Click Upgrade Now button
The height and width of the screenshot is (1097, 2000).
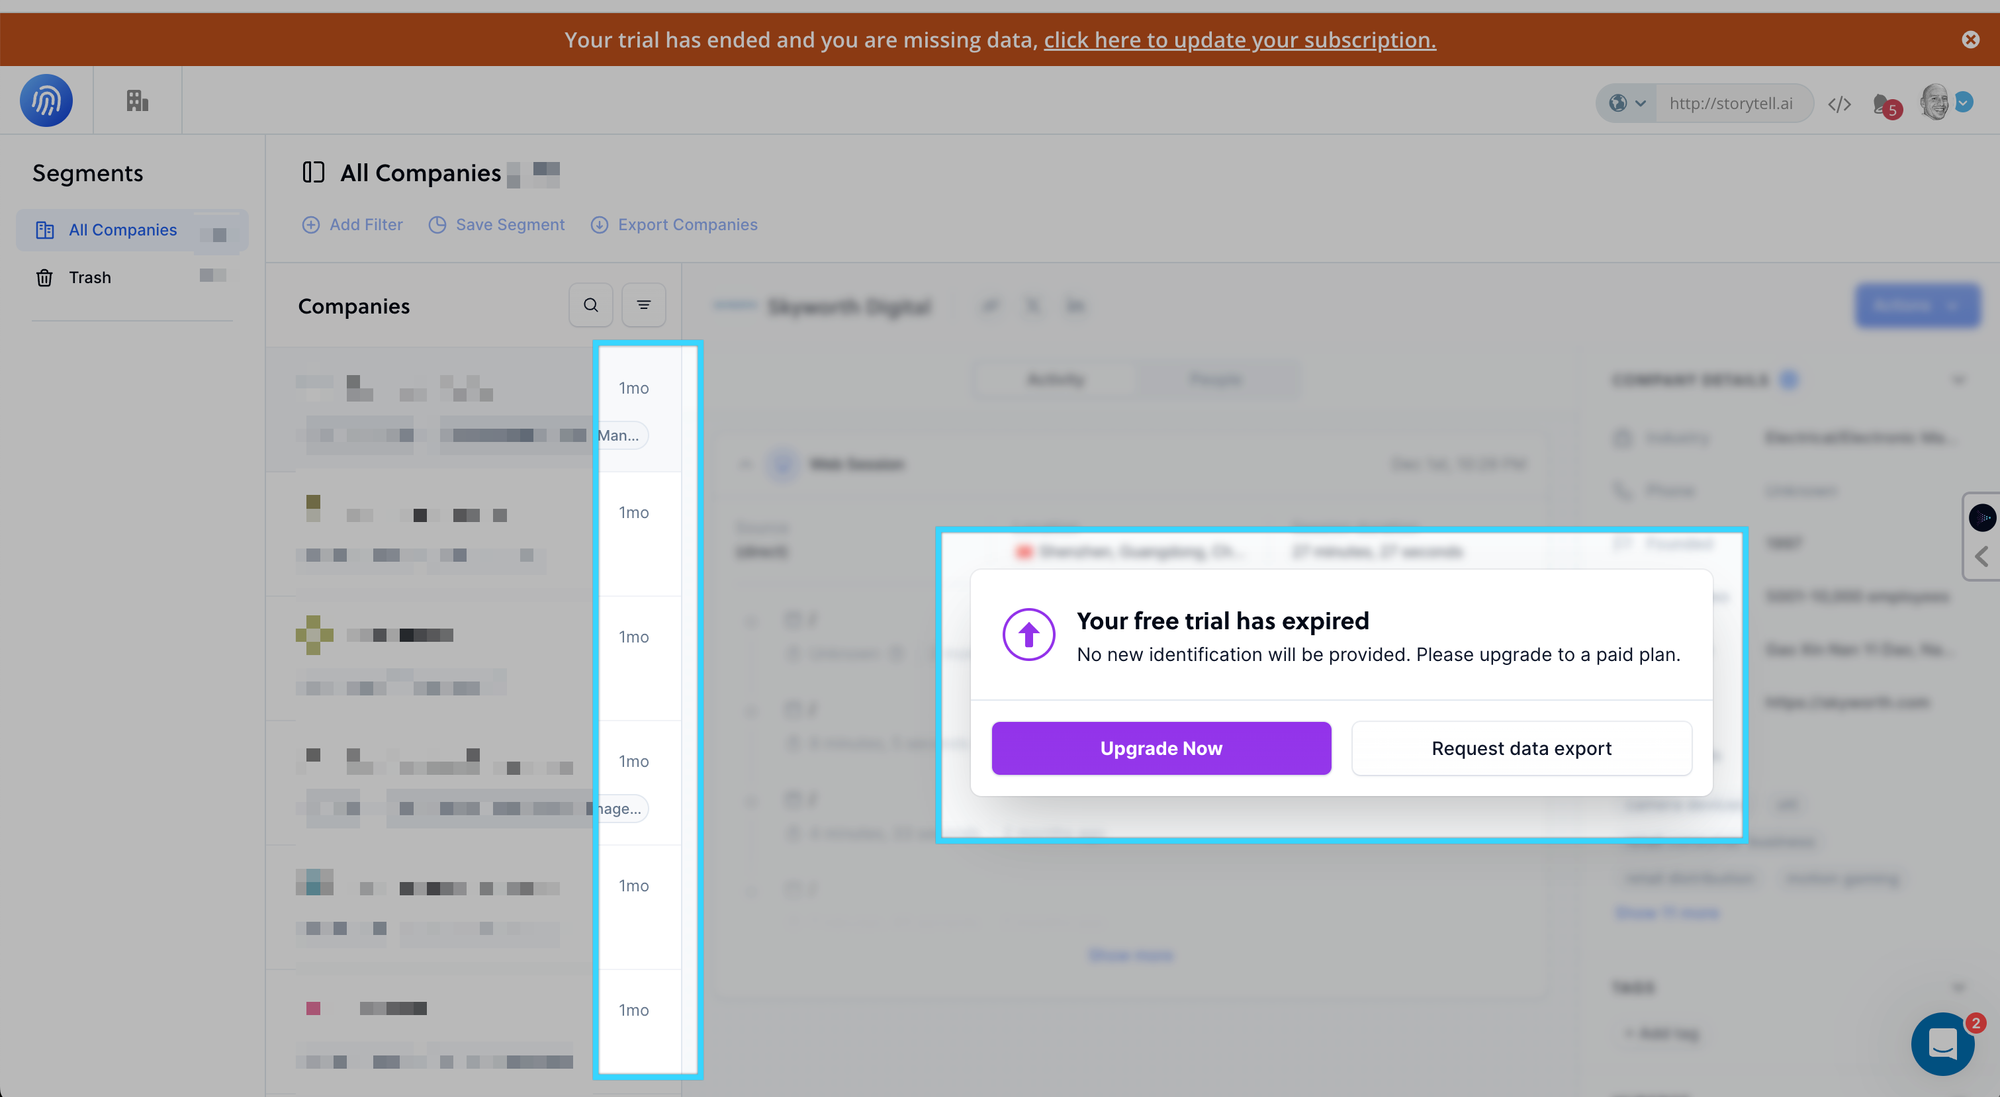pos(1161,748)
